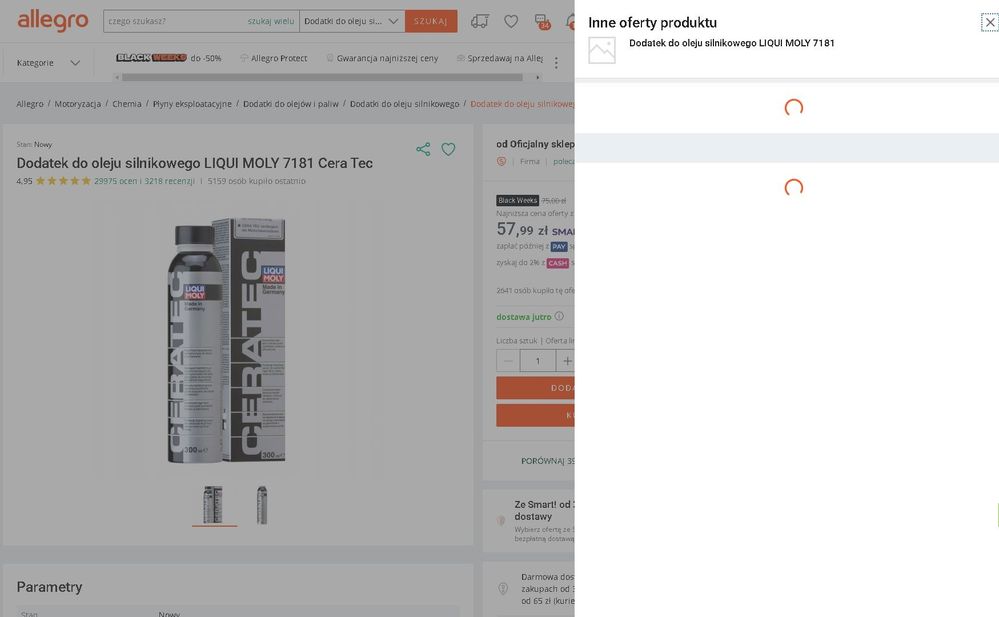Open the messages chat icon in header
The width and height of the screenshot is (999, 617).
click(542, 22)
